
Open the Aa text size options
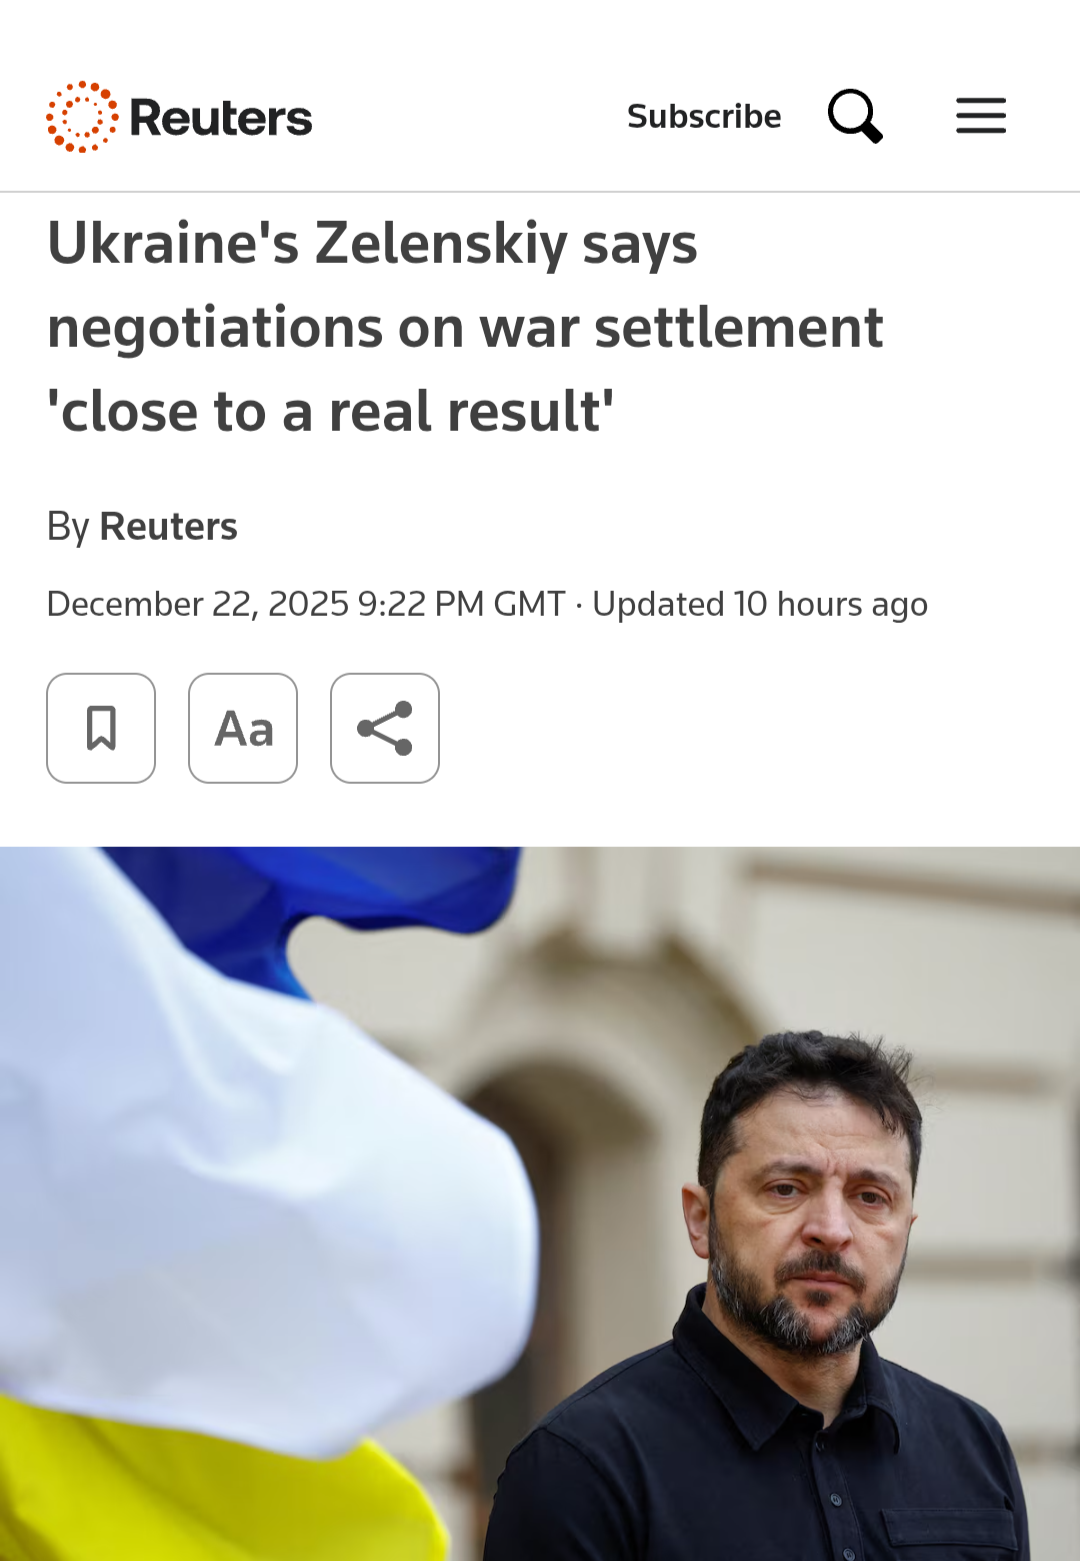coord(243,728)
